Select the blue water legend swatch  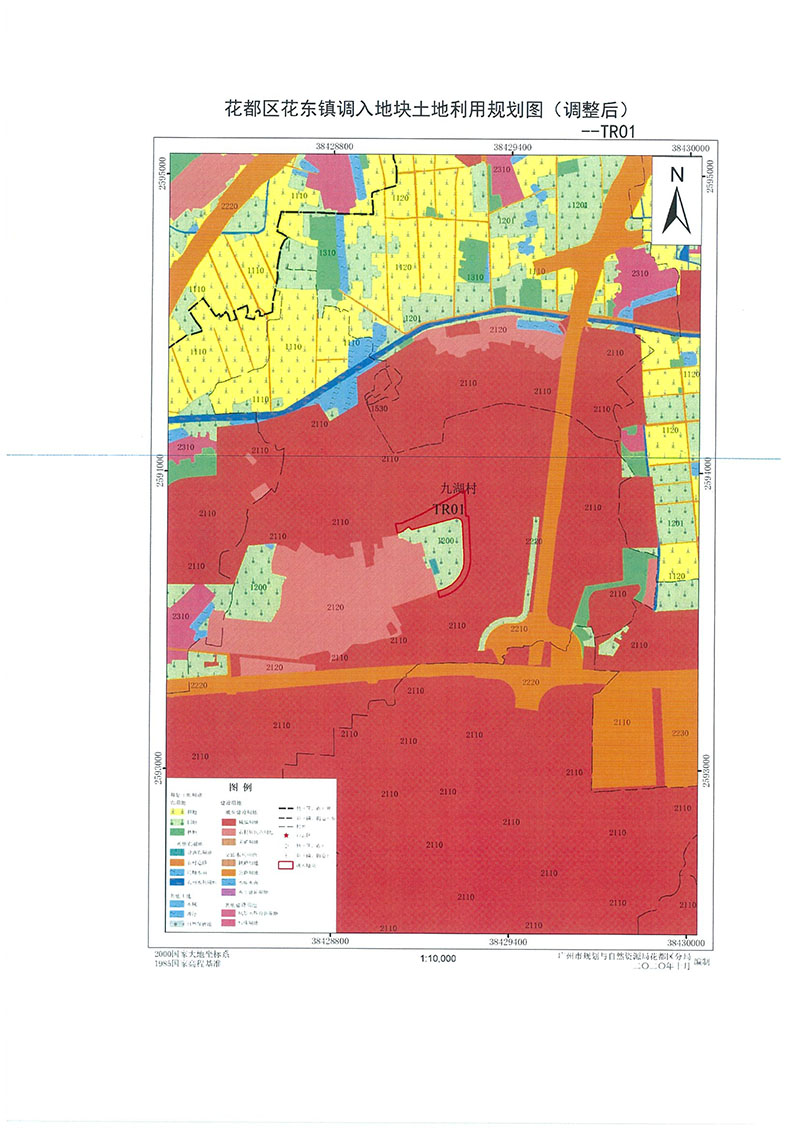227,882
